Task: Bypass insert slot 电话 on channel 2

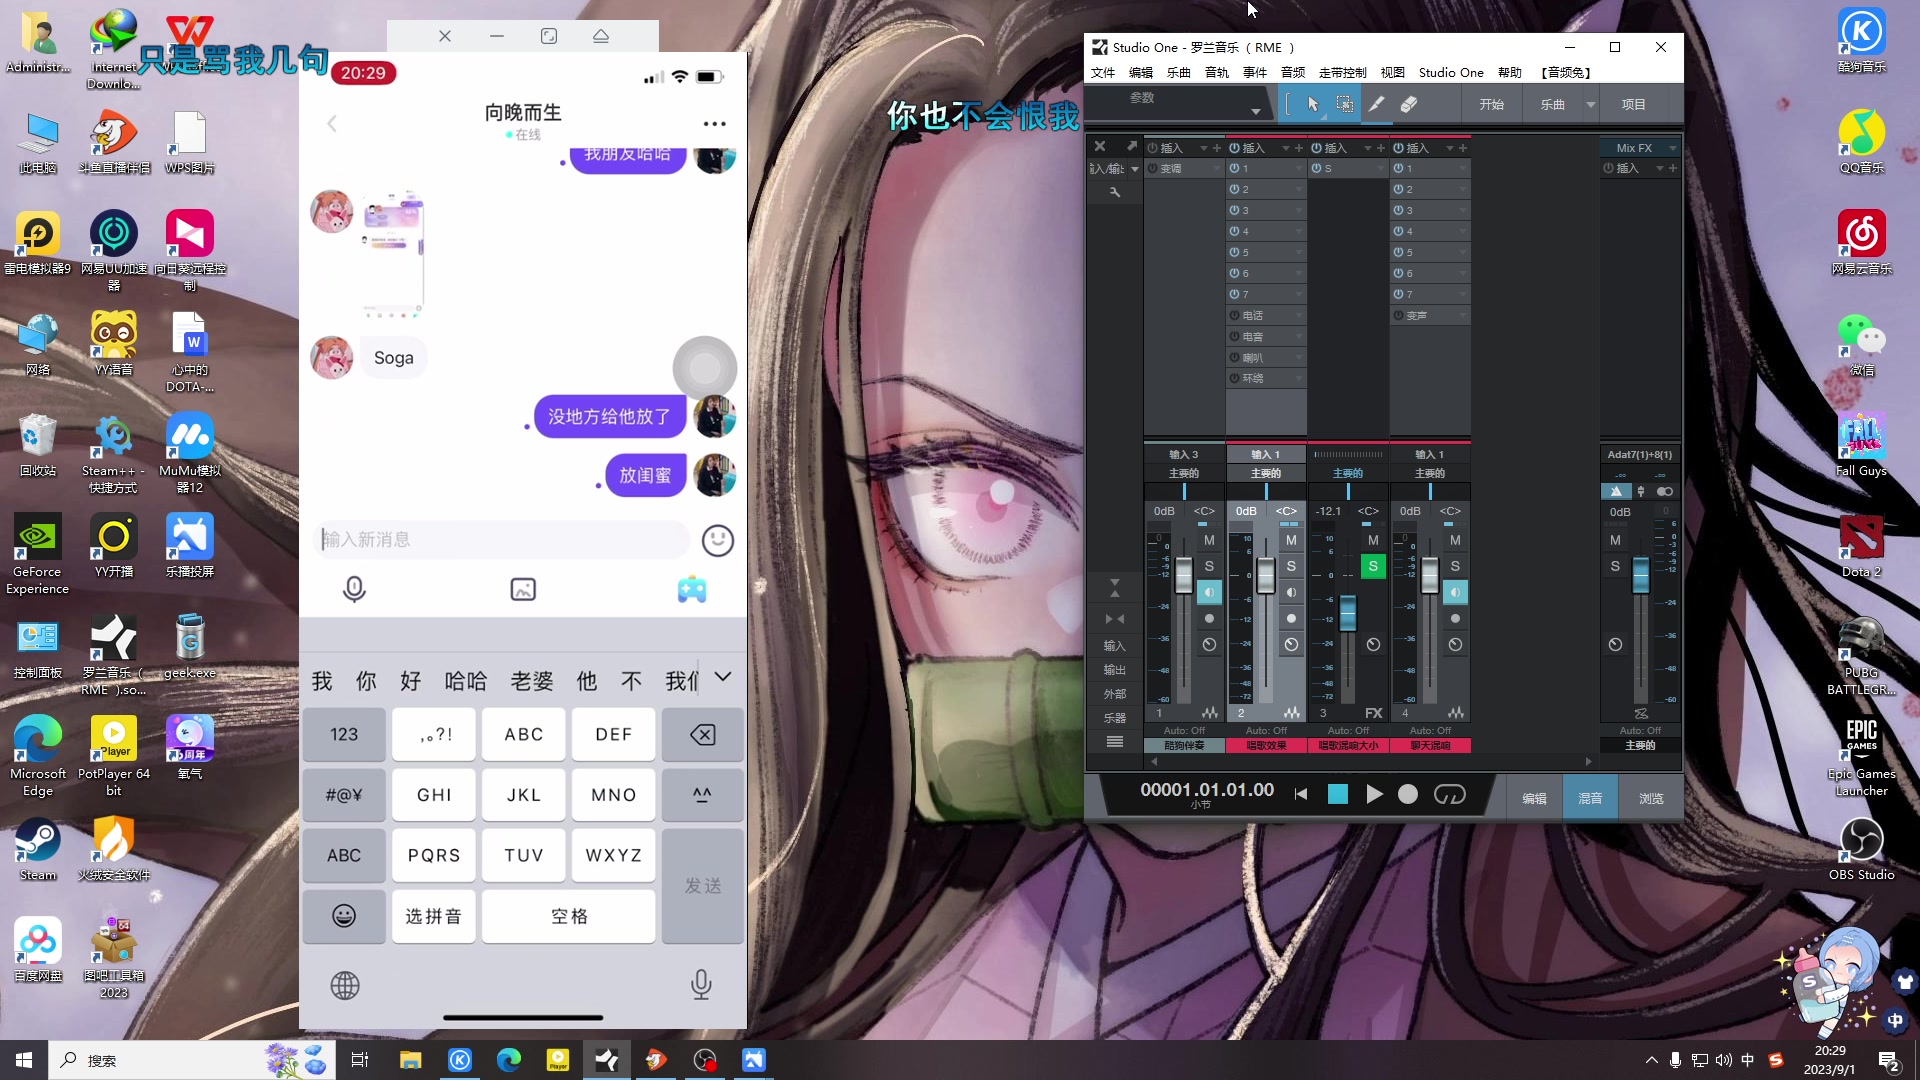Action: [x=1235, y=315]
